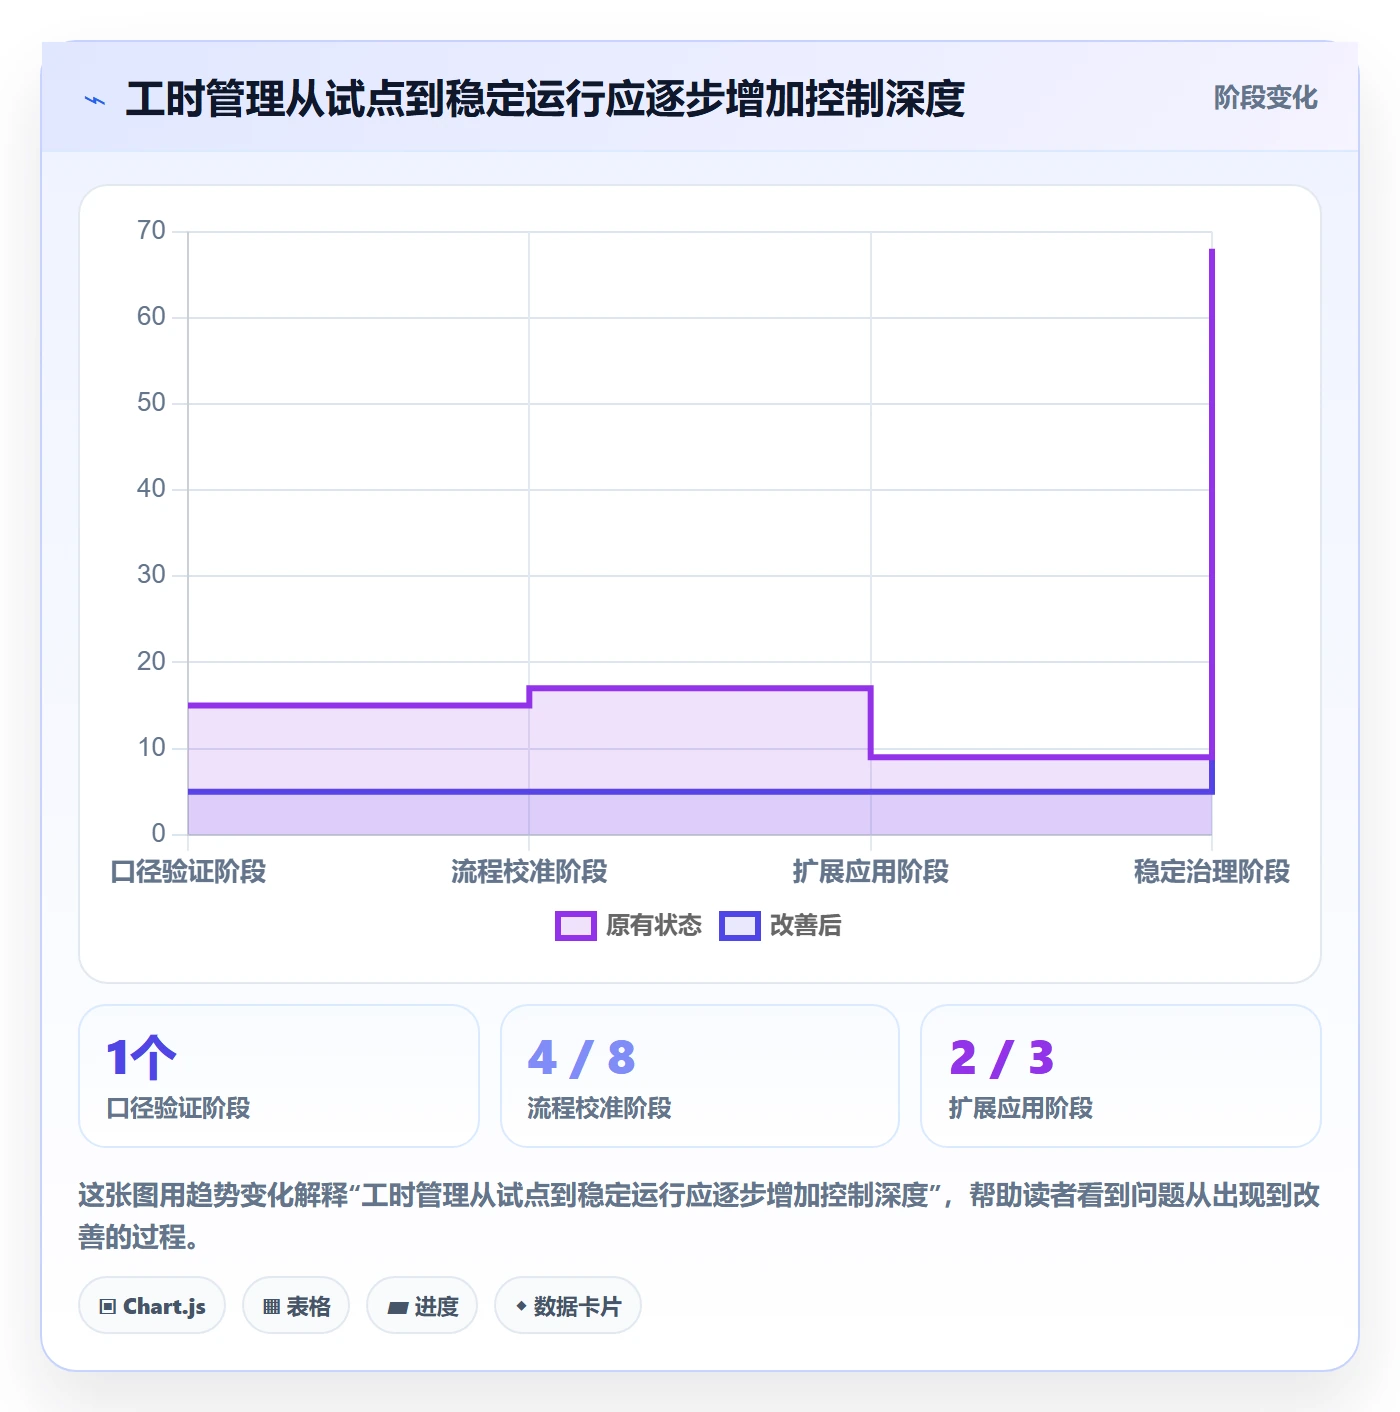Image resolution: width=1400 pixels, height=1412 pixels.
Task: Open the 2 / 3 扩展应用阶段 data card
Action: tap(1121, 1076)
